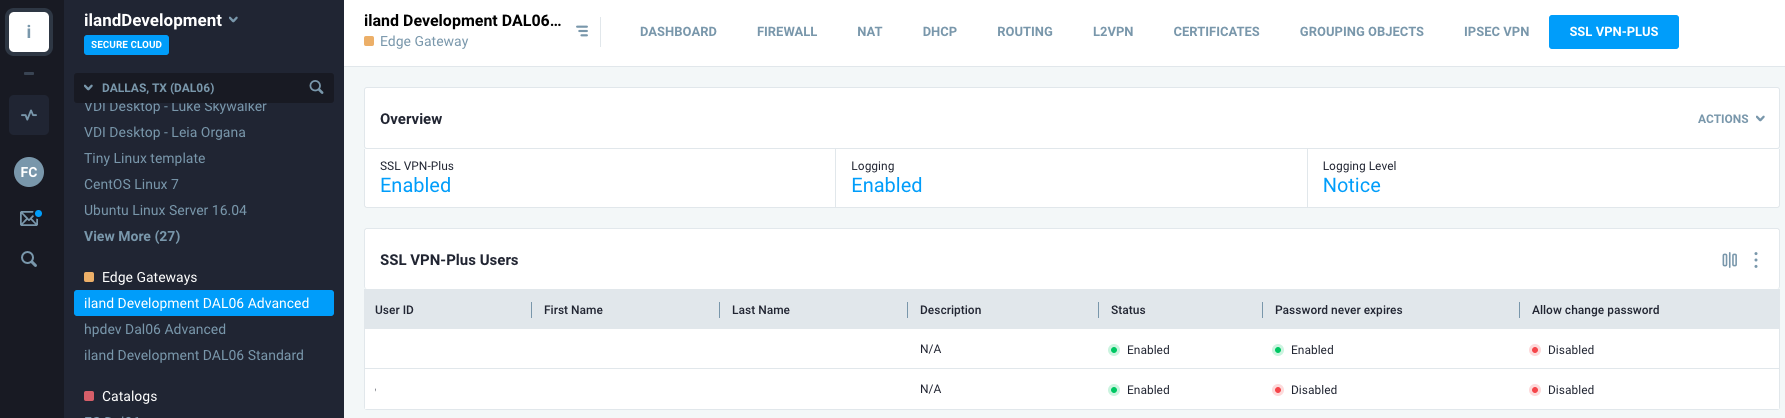Click the FC user avatar

point(29,172)
